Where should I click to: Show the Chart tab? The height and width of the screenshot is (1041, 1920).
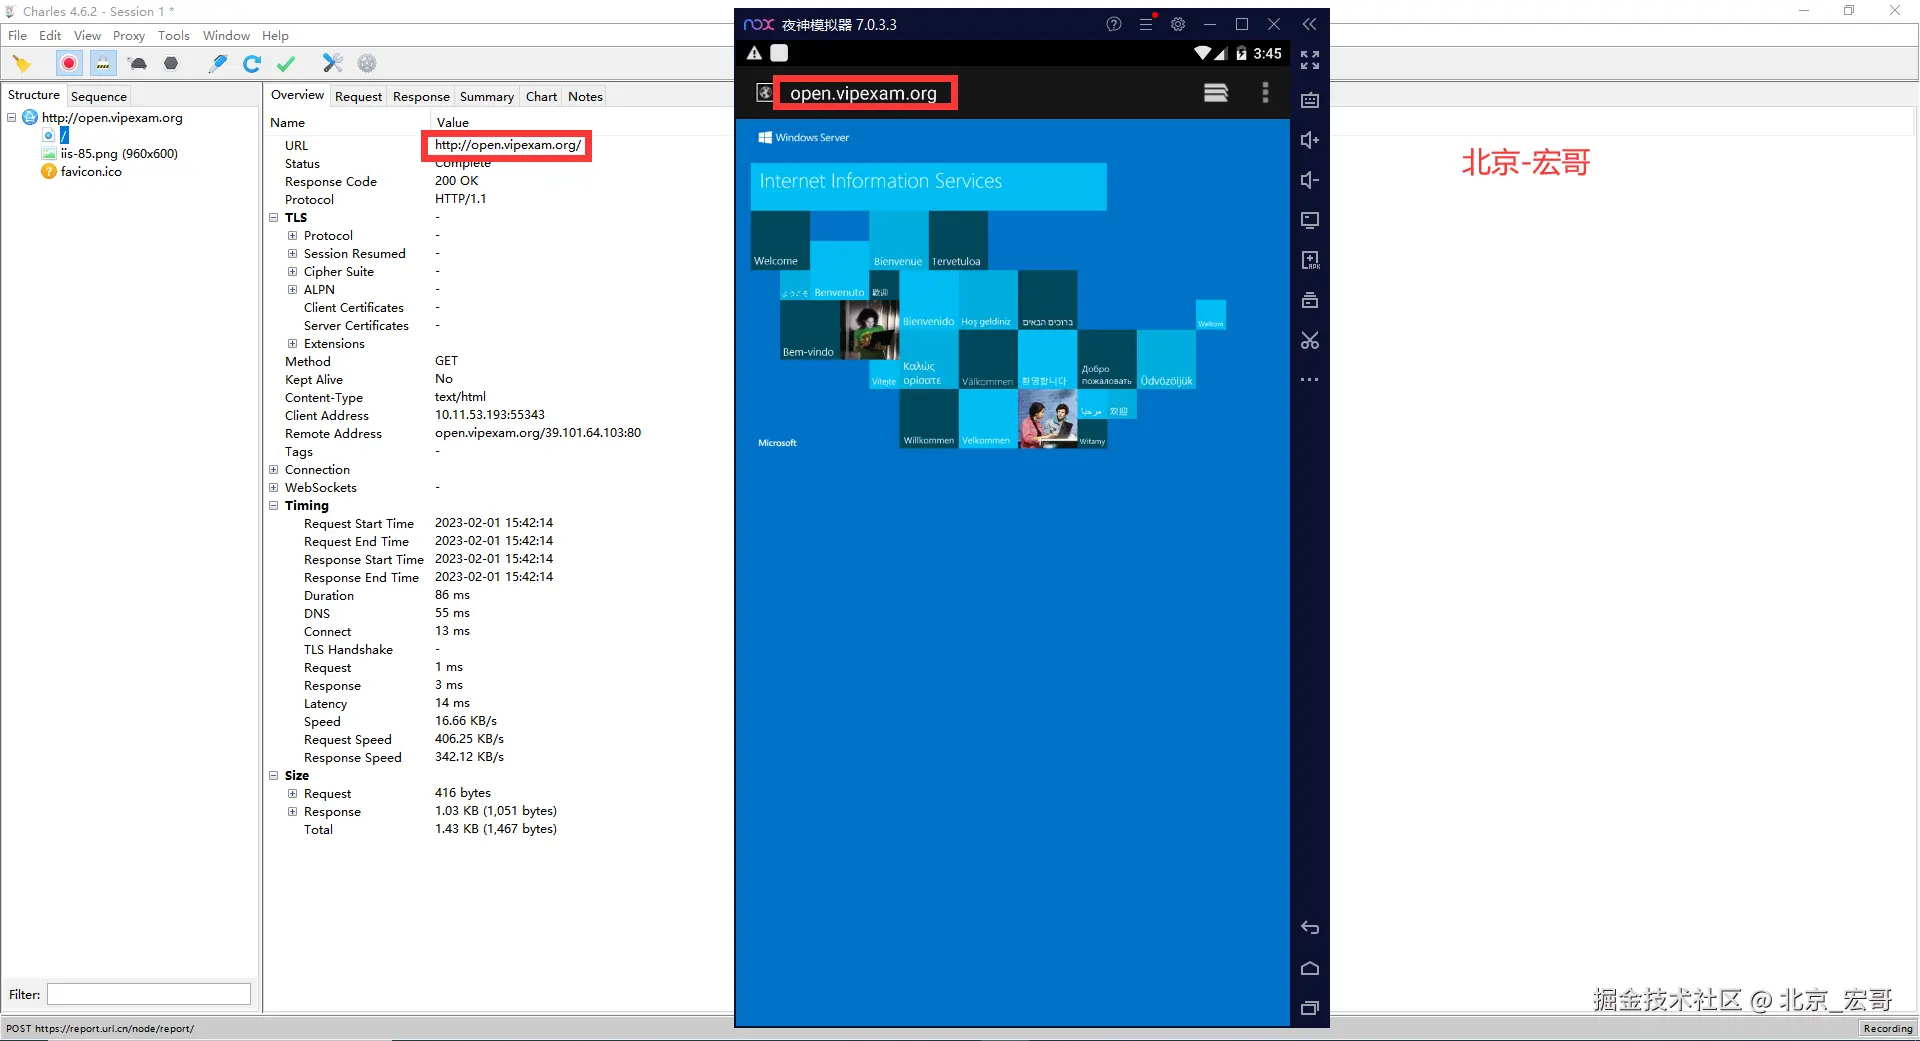541,97
